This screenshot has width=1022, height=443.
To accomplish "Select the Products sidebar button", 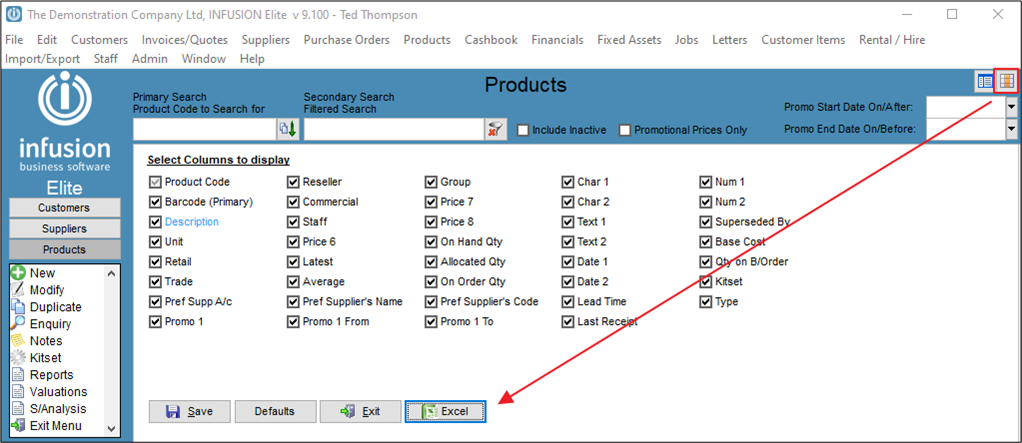I will (x=65, y=250).
